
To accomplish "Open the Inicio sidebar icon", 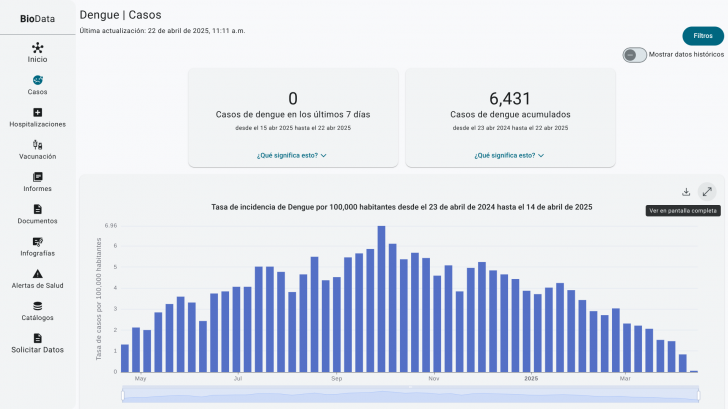I will 37,47.
